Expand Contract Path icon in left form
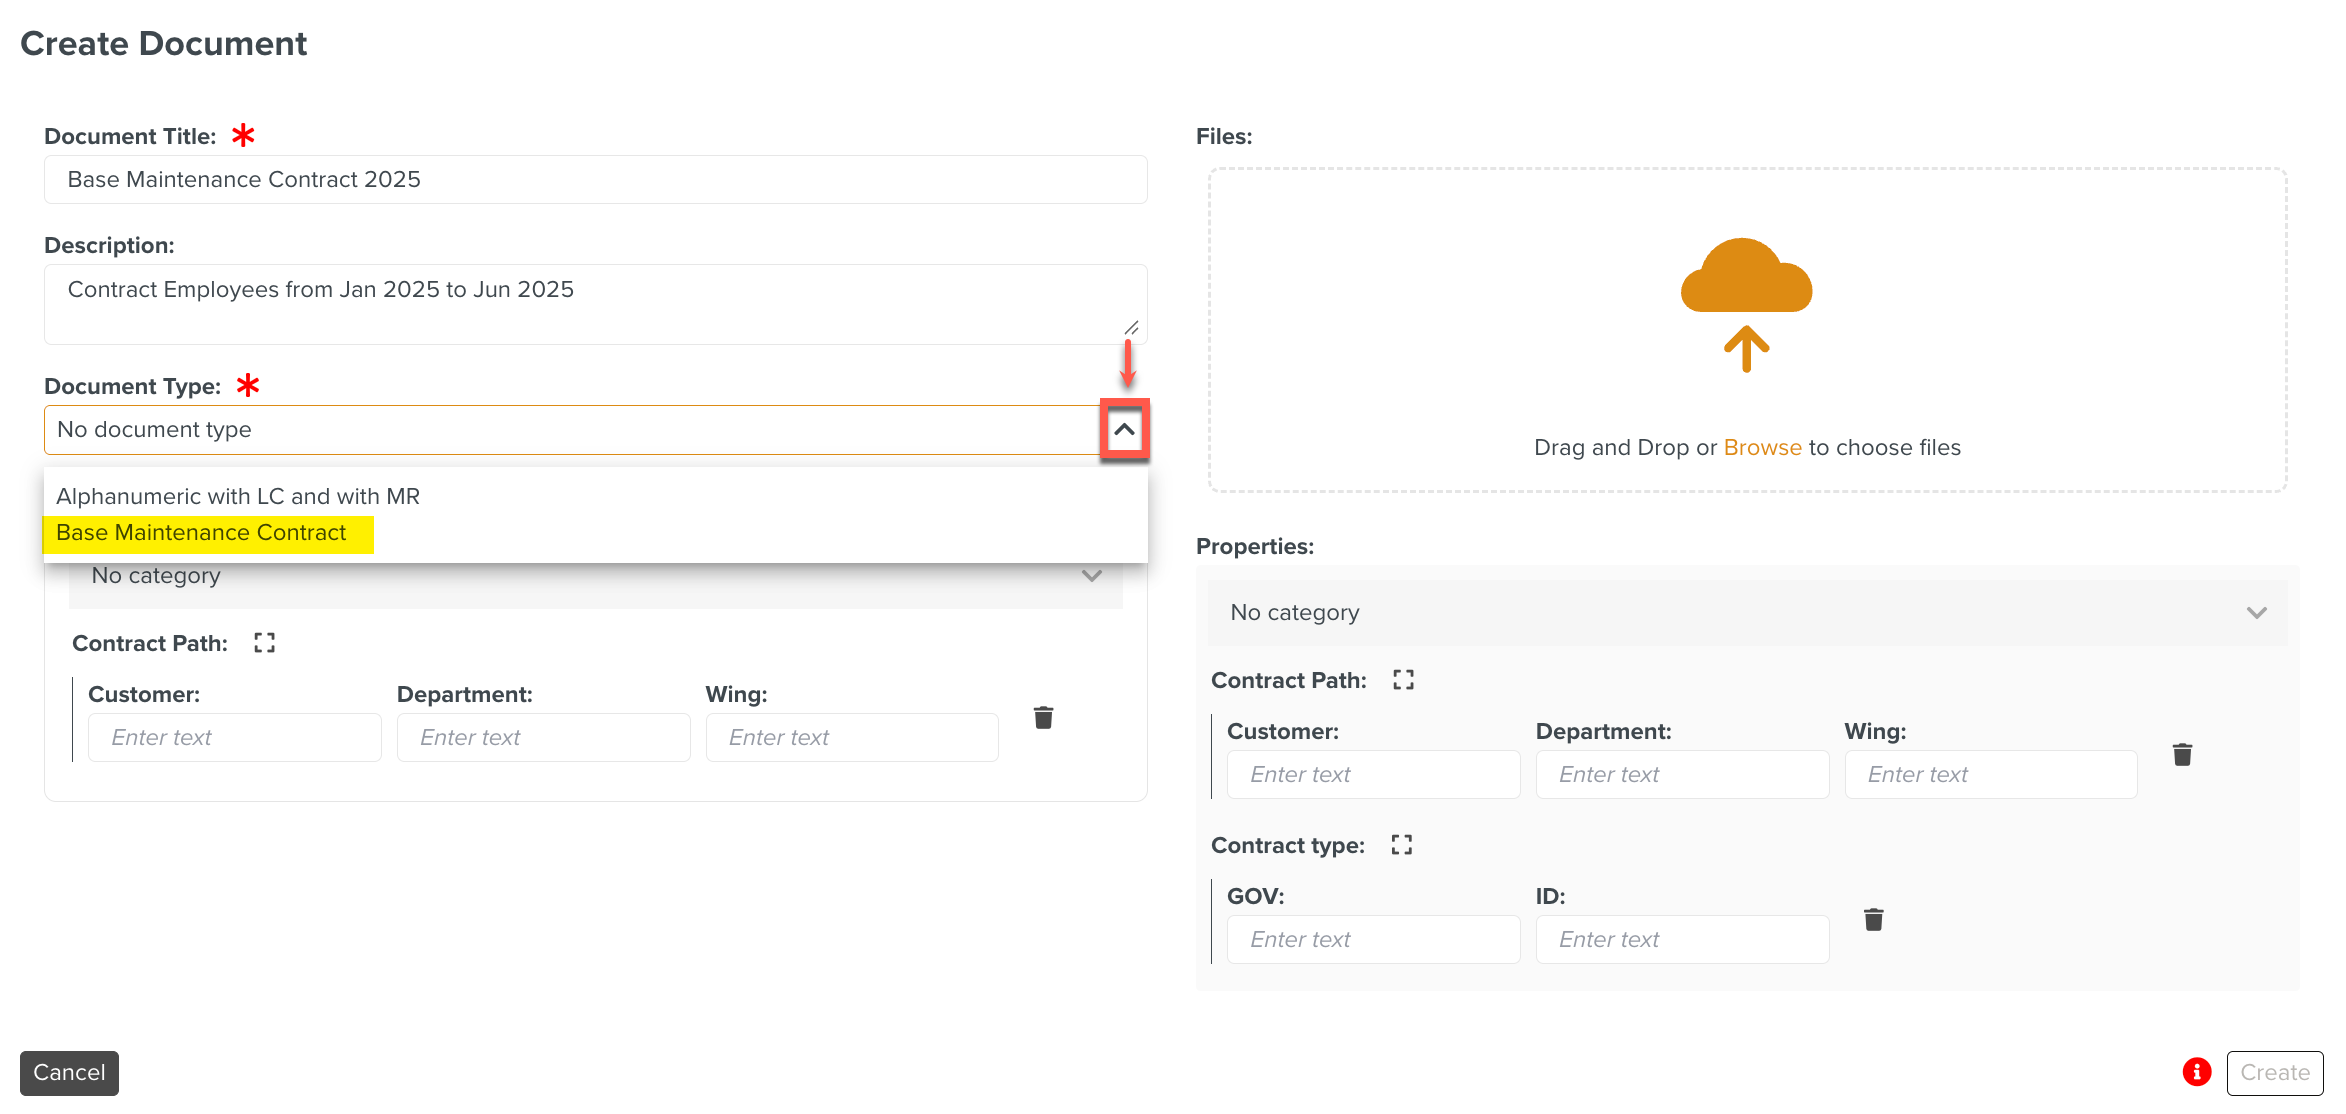This screenshot has height=1114, width=2346. click(x=264, y=643)
